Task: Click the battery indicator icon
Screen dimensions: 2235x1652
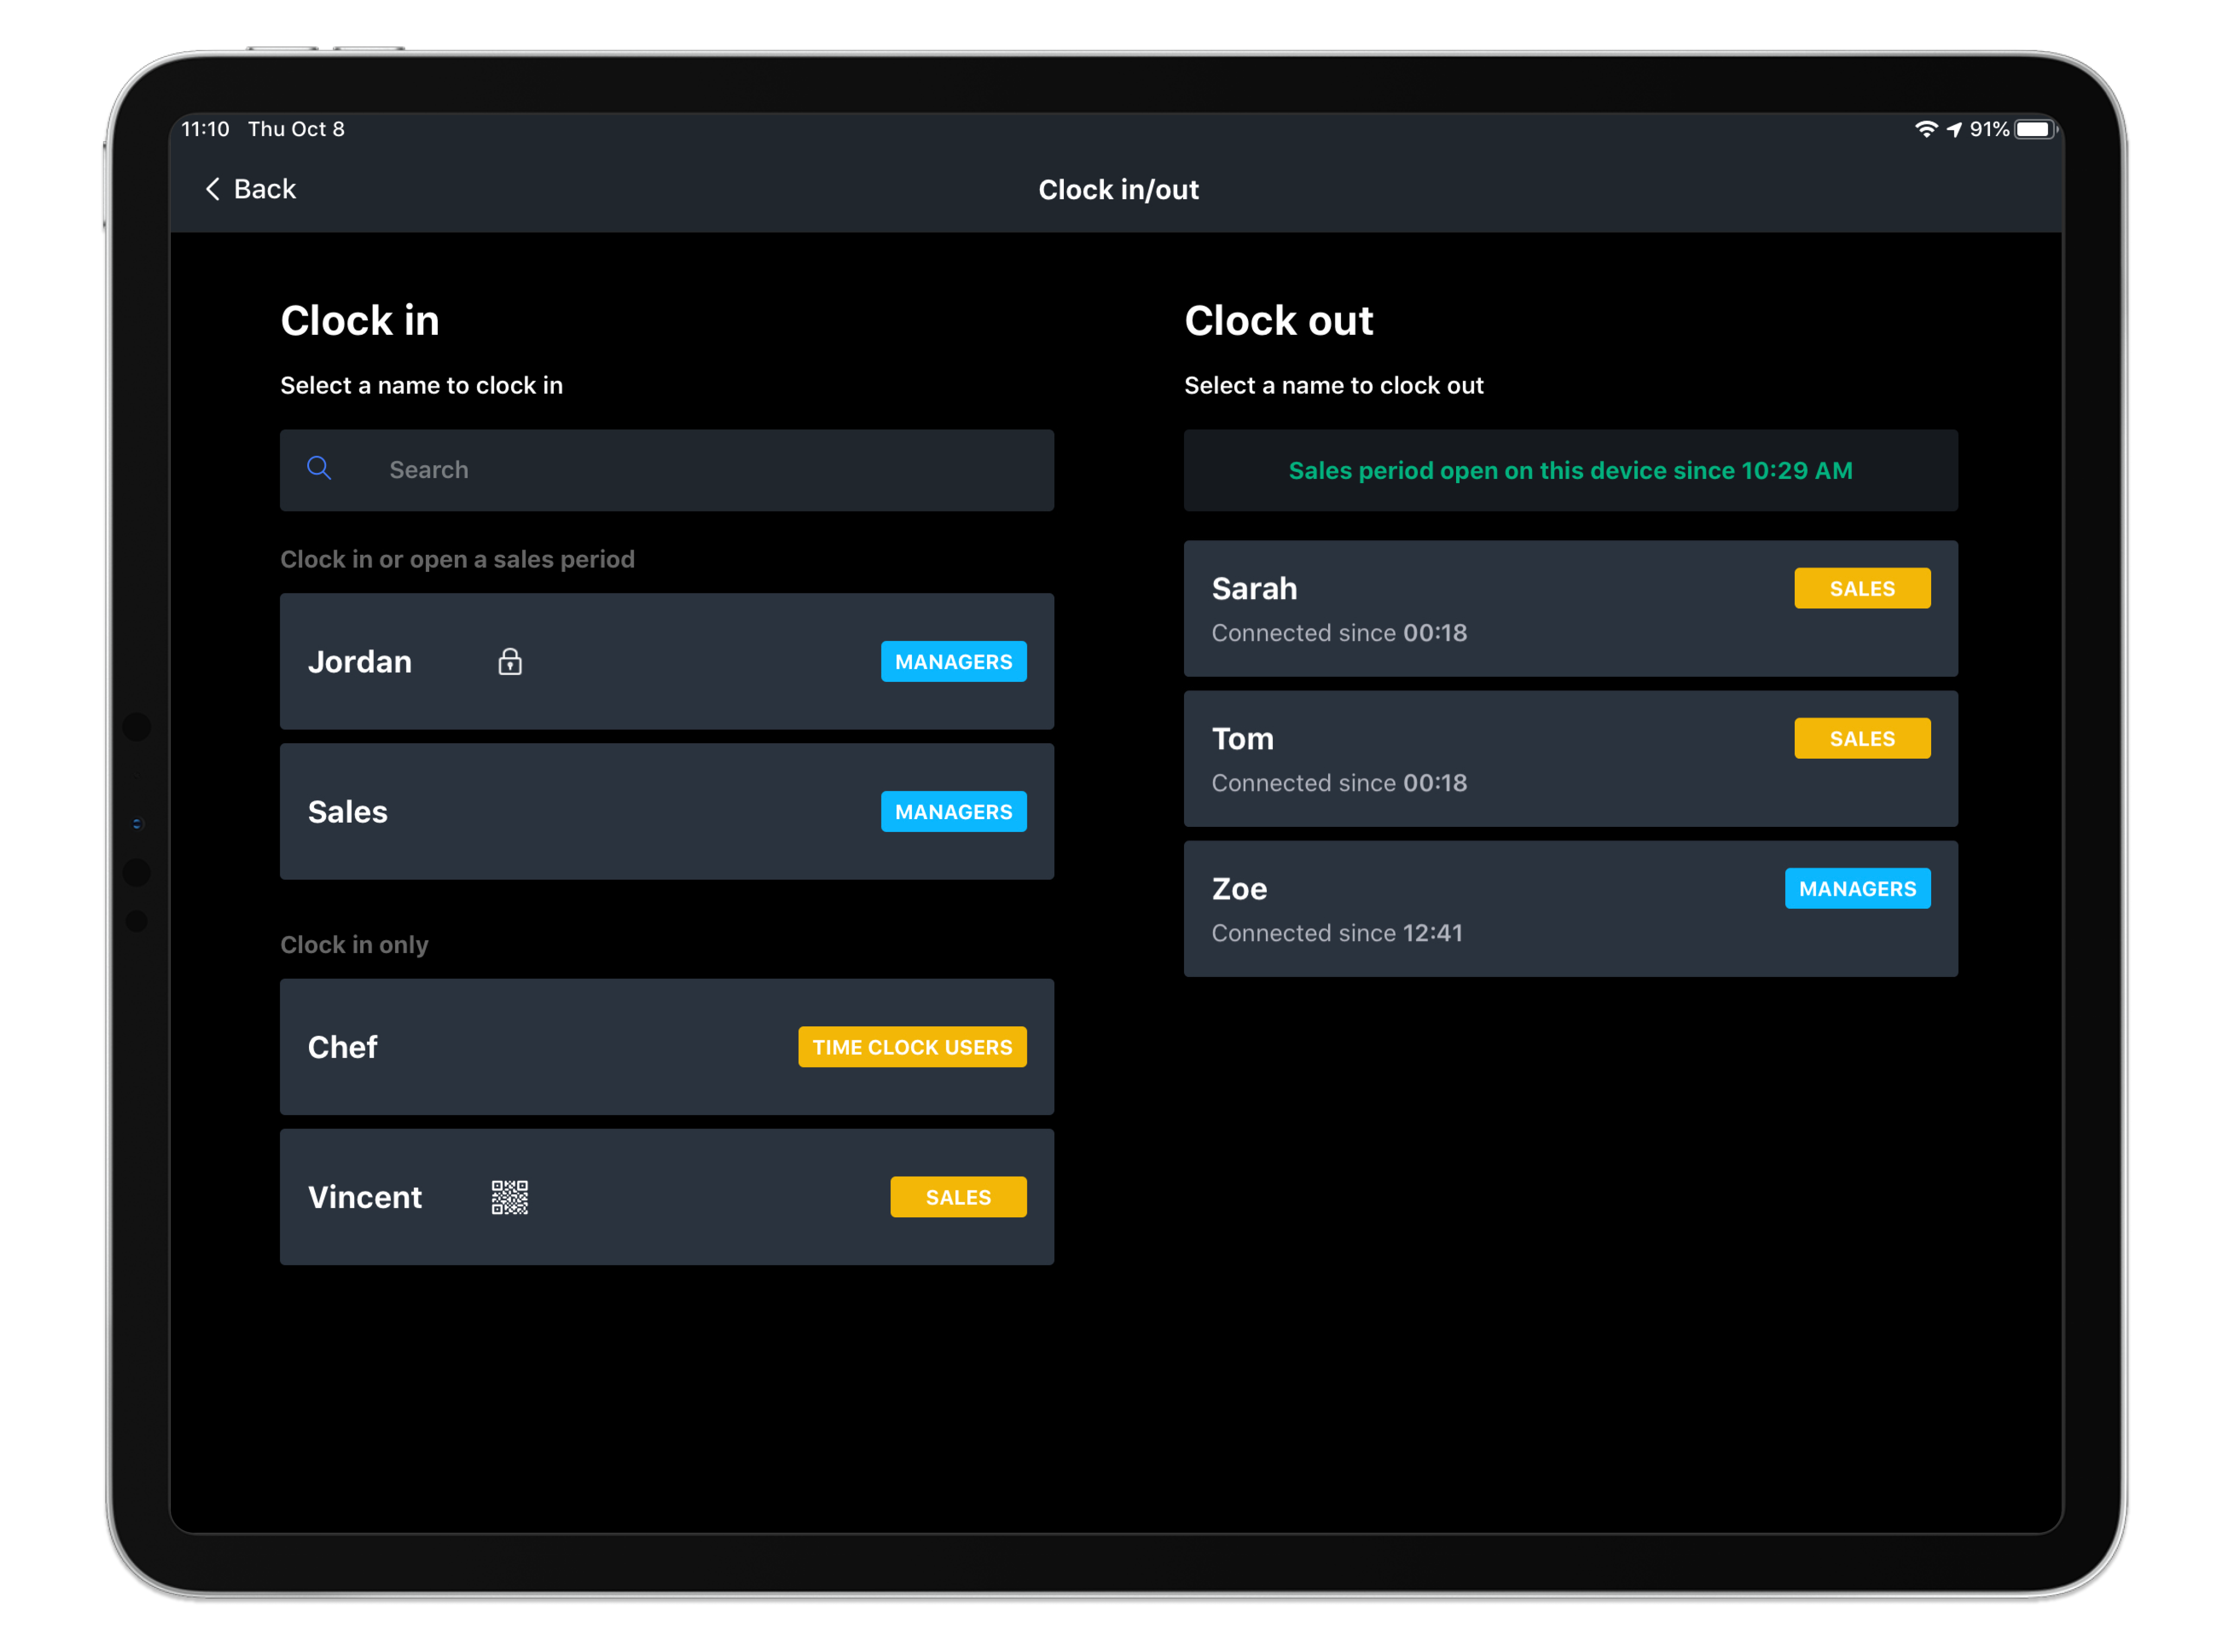Action: point(2035,129)
